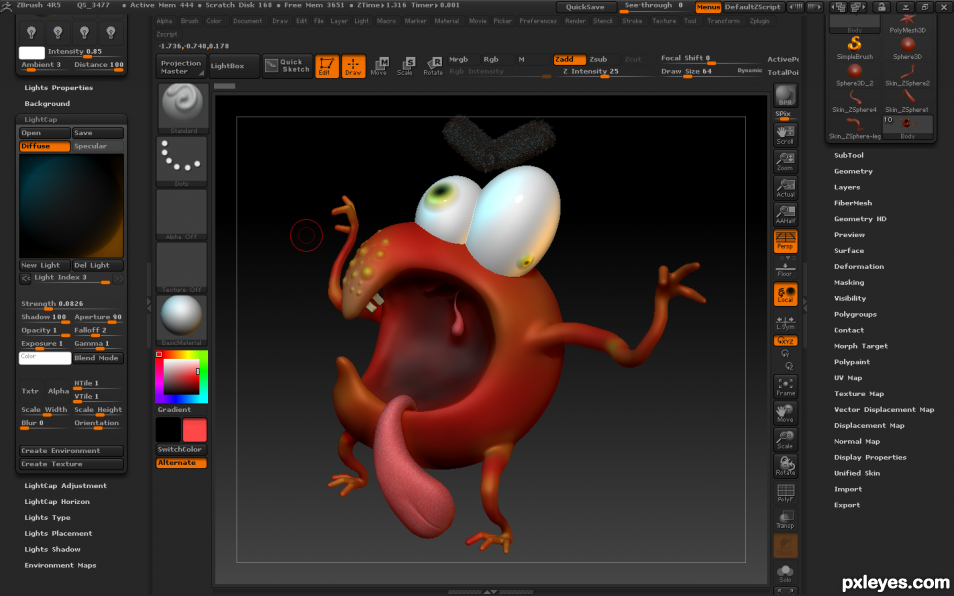
Task: Select the right-shelf Move view icon
Action: [785, 413]
